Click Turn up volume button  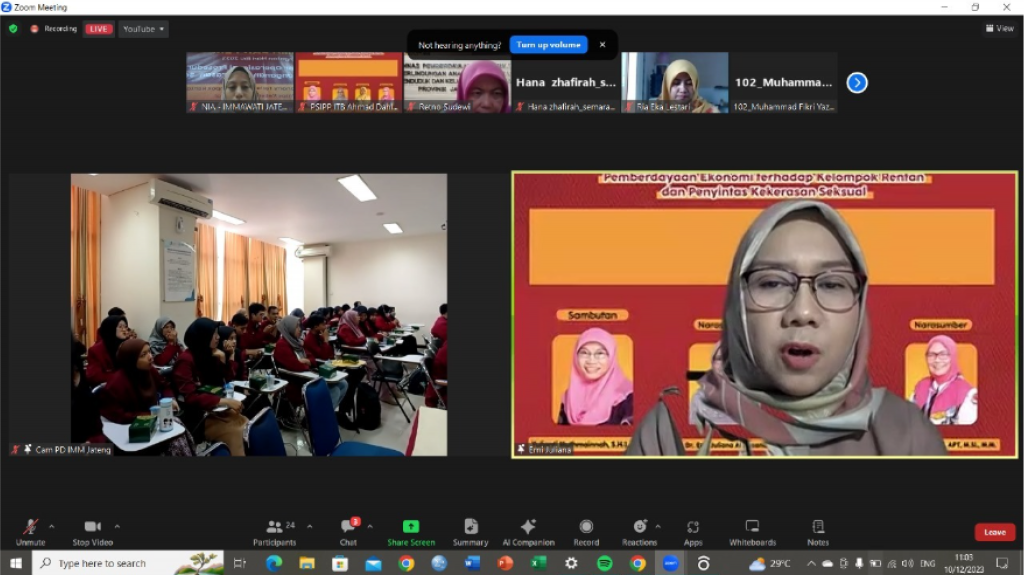click(x=549, y=45)
